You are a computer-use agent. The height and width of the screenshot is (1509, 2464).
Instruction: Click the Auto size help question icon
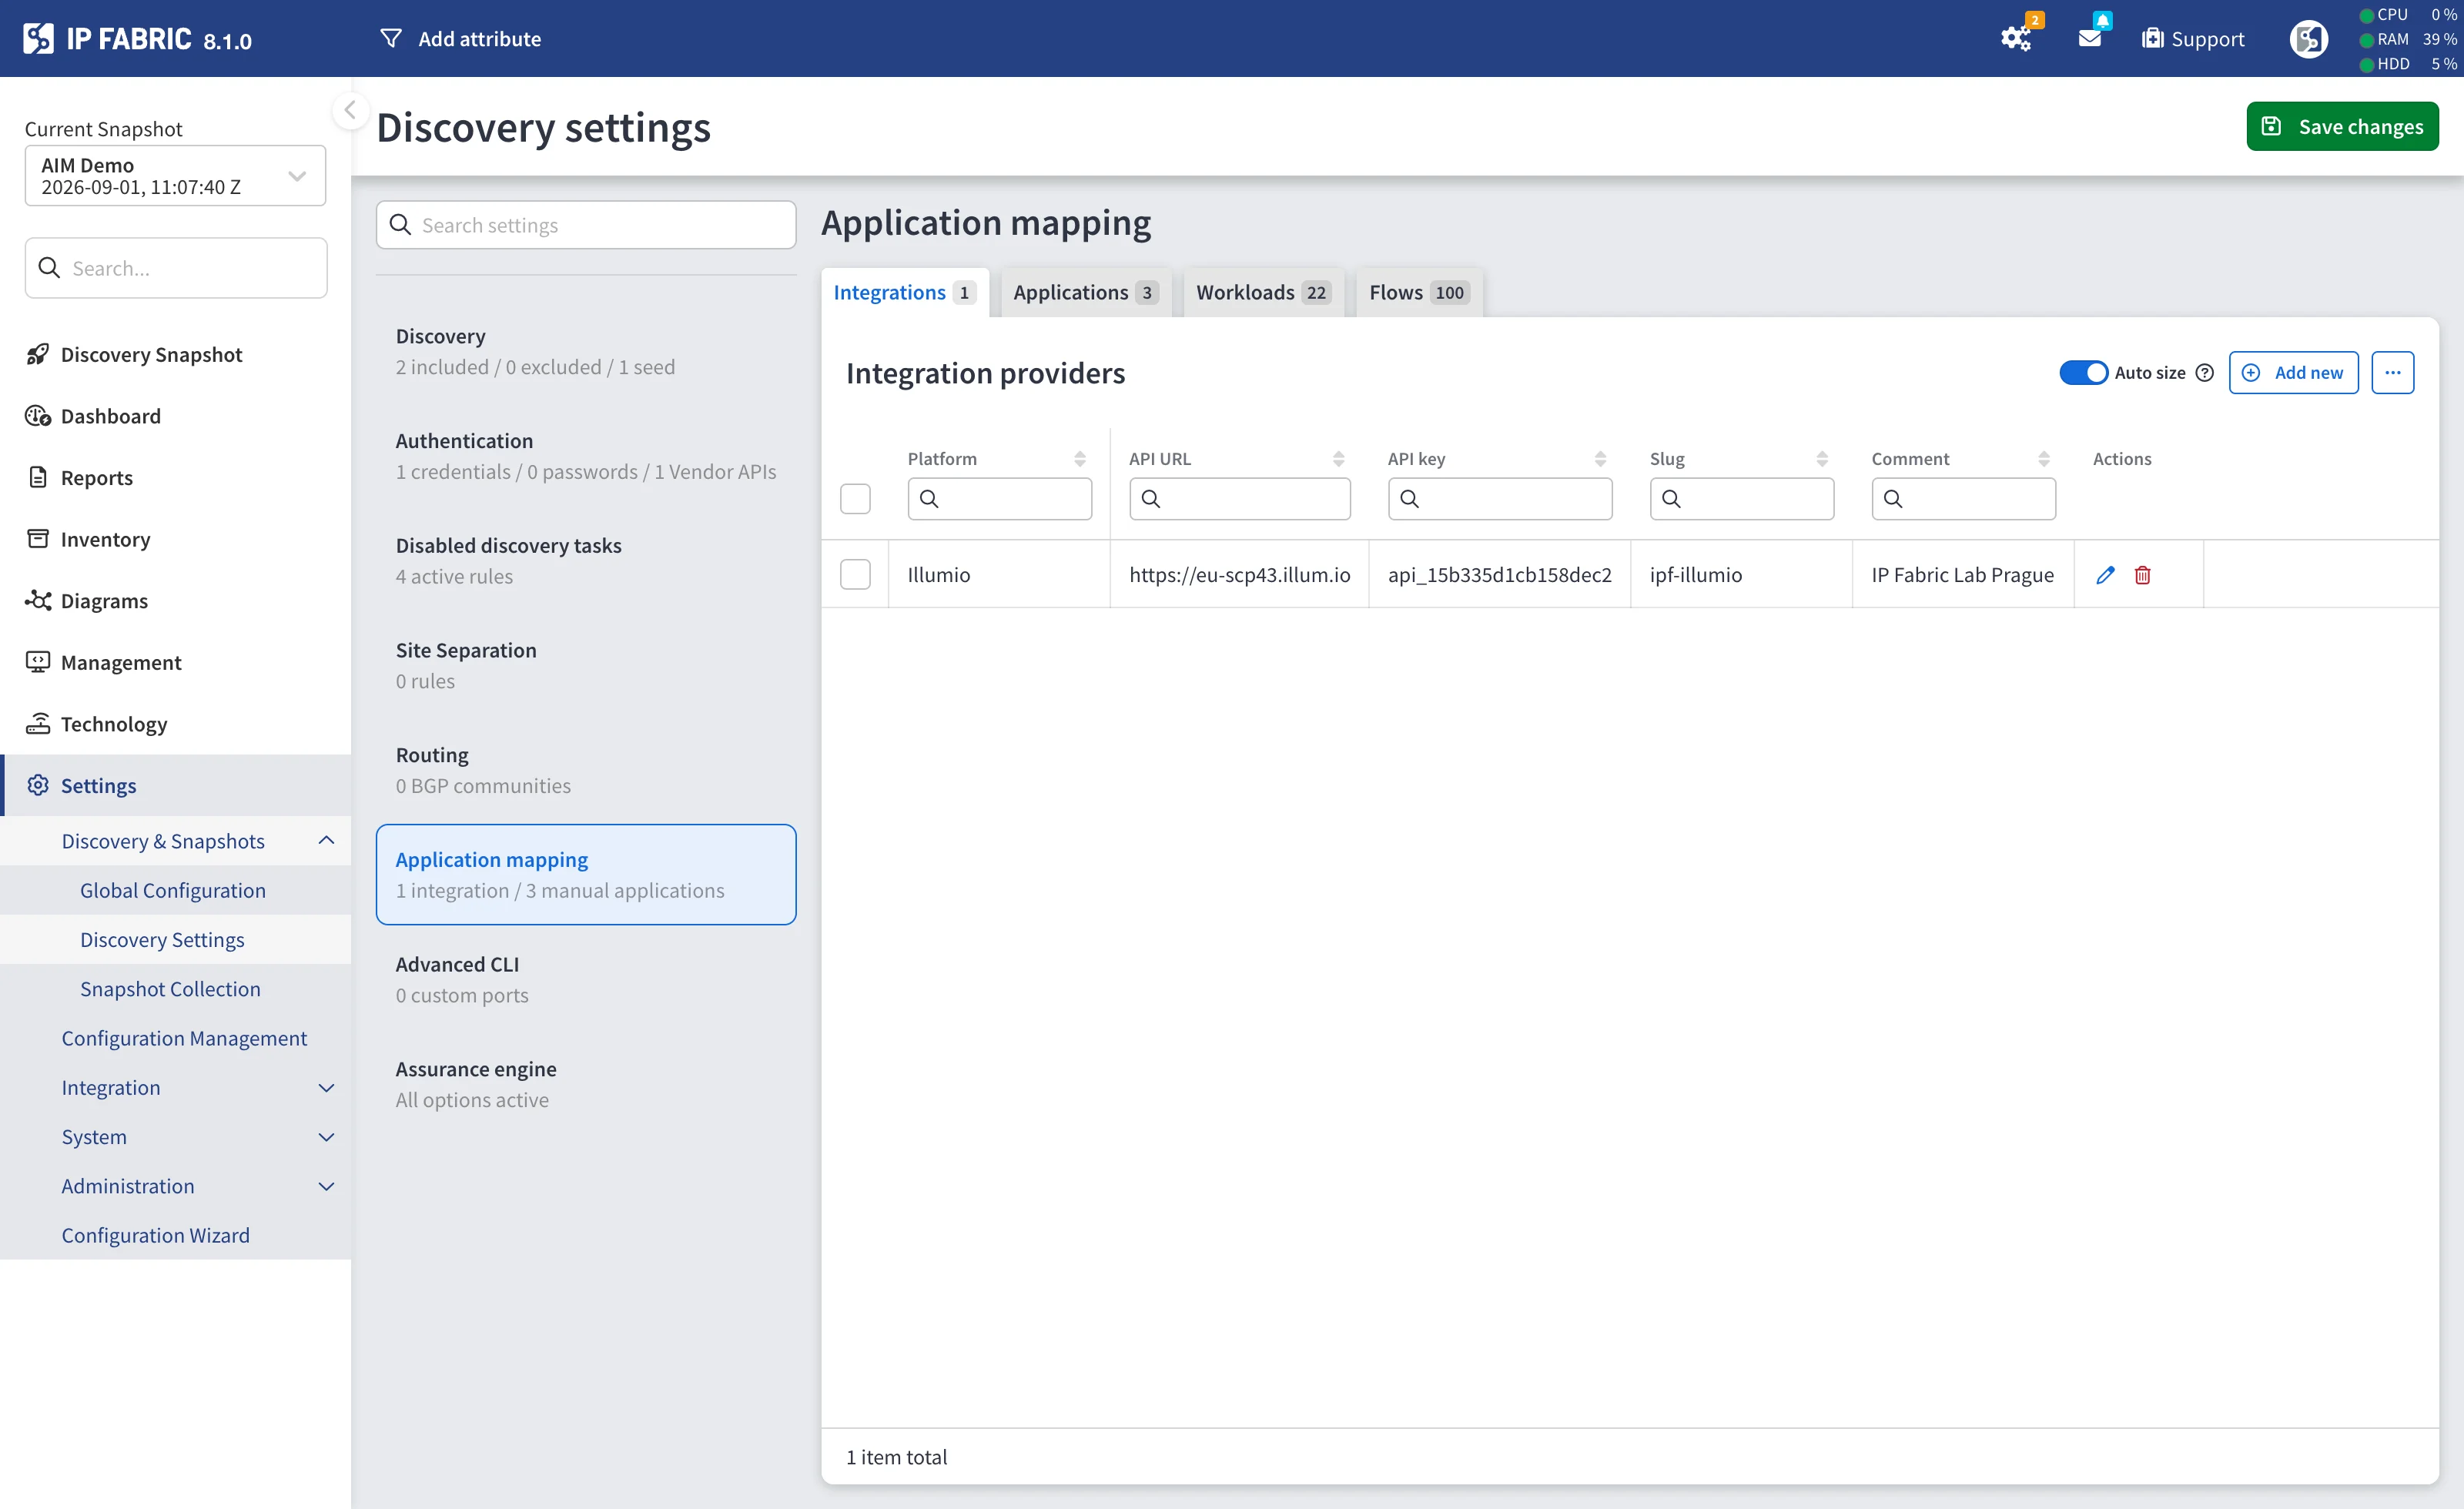click(x=2204, y=373)
